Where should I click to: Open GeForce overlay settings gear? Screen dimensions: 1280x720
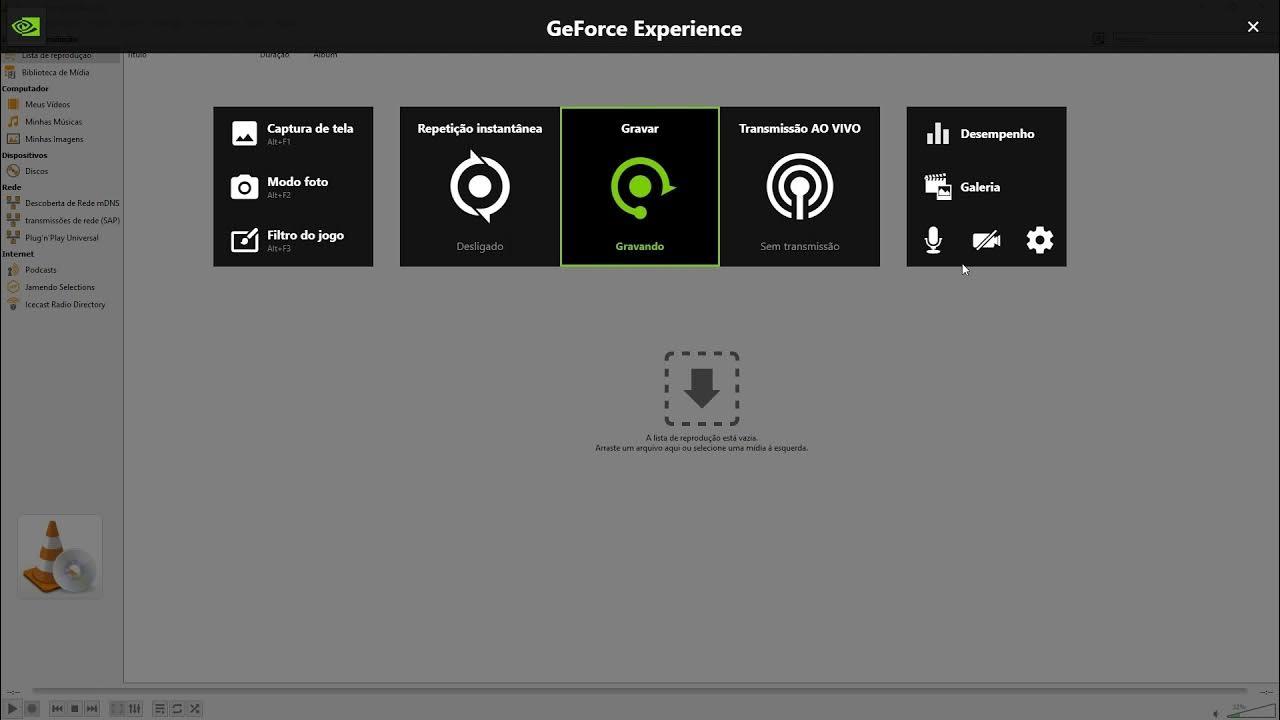[x=1040, y=240]
